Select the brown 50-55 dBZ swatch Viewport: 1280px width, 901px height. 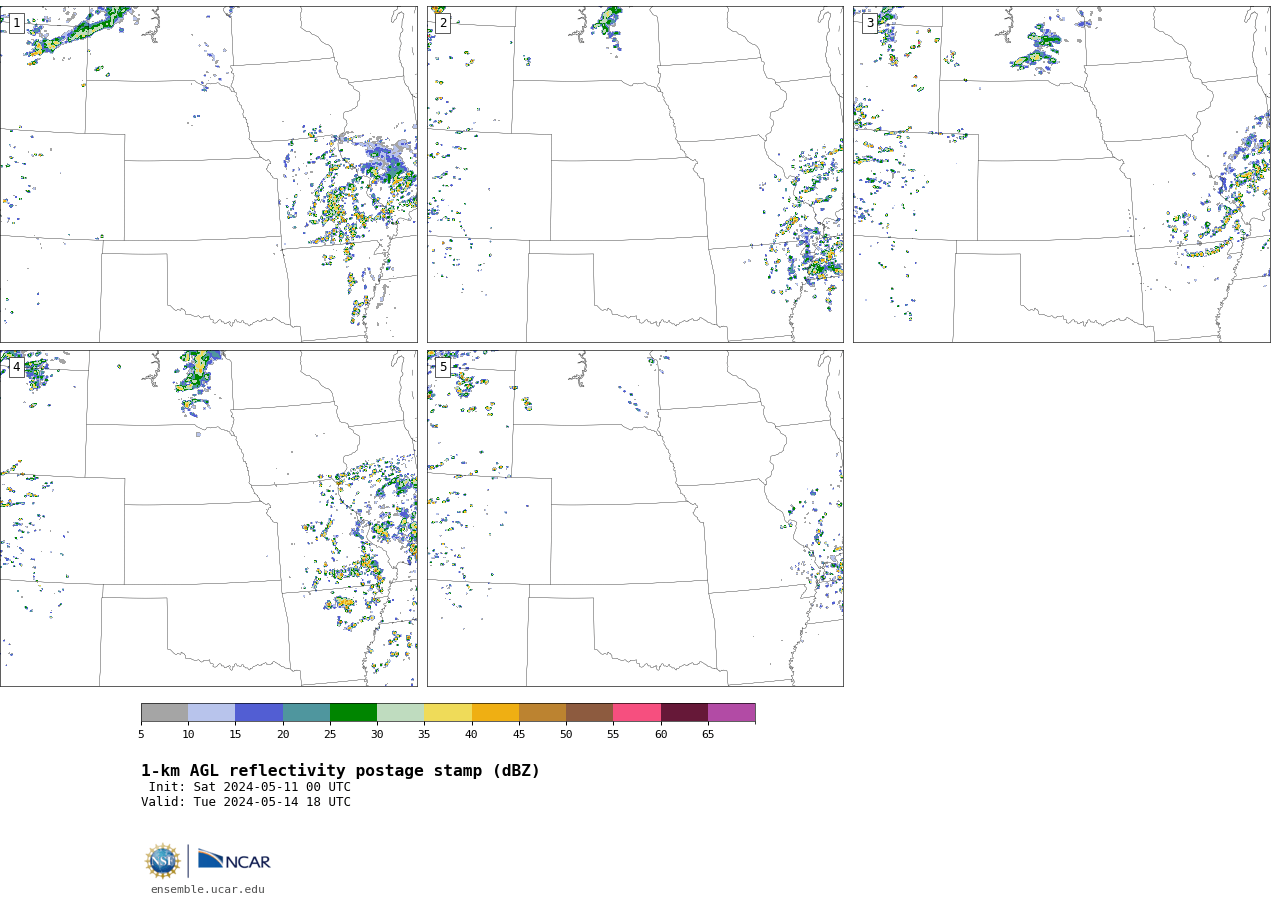click(x=590, y=713)
